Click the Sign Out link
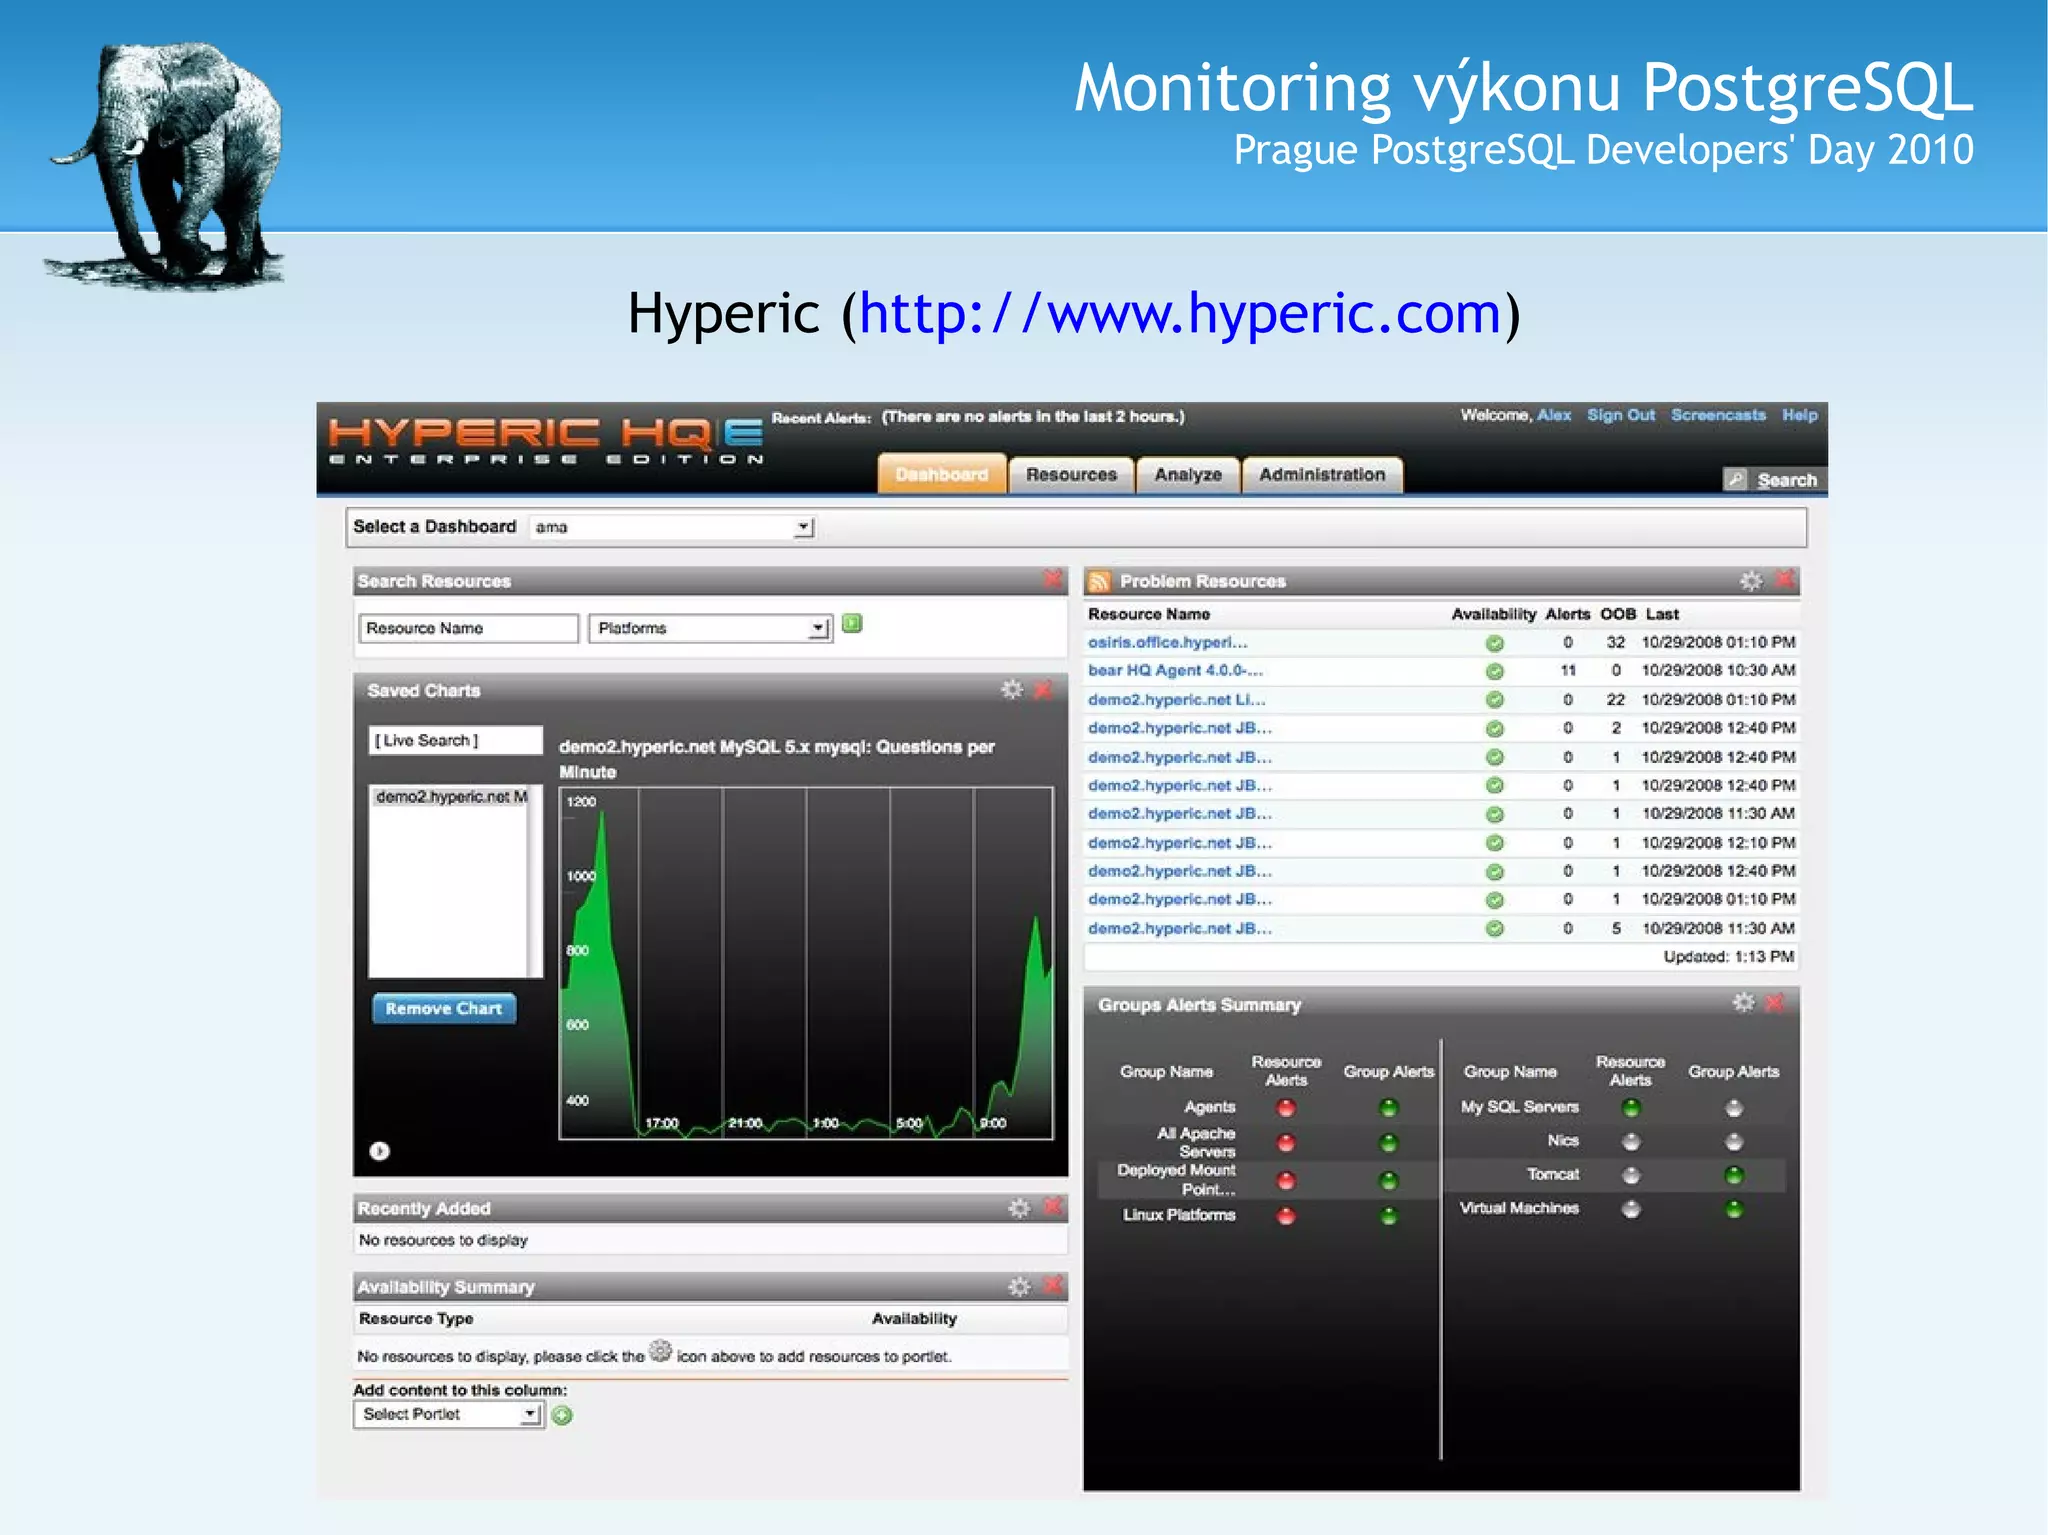 click(1621, 415)
